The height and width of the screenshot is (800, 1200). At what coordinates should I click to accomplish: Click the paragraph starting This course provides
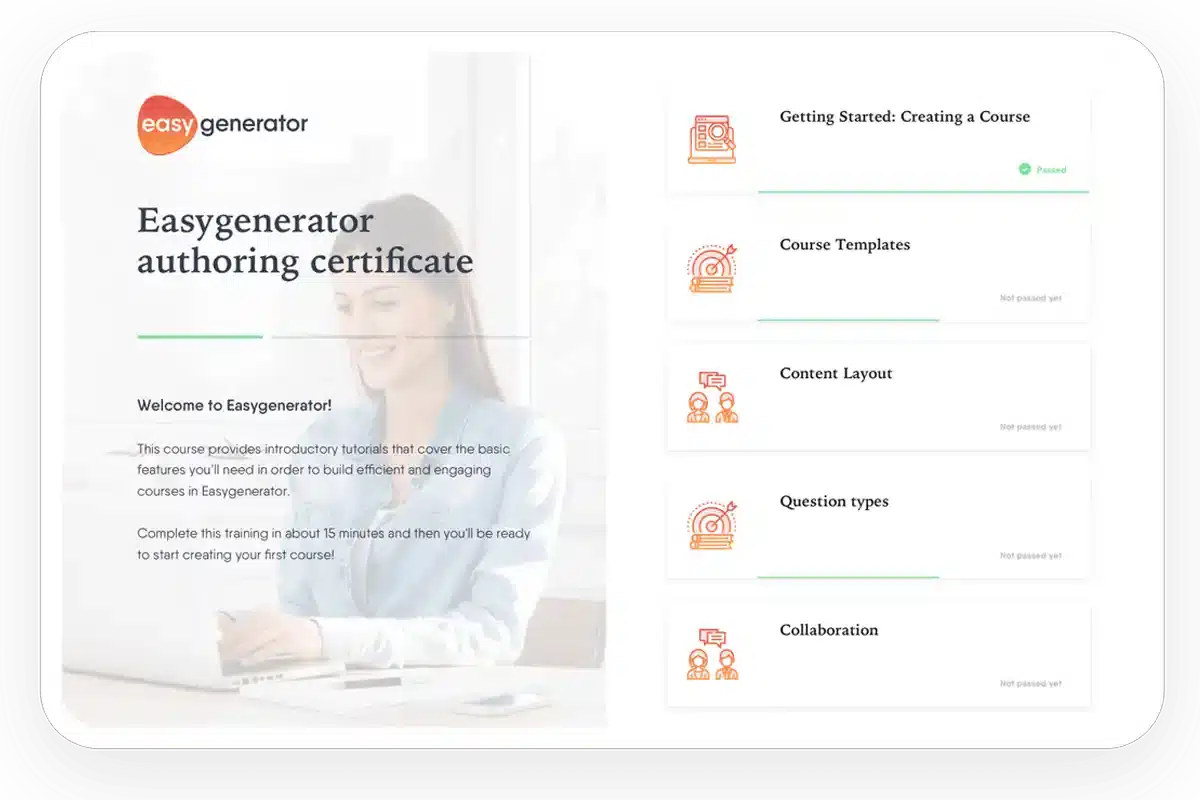pyautogui.click(x=322, y=470)
